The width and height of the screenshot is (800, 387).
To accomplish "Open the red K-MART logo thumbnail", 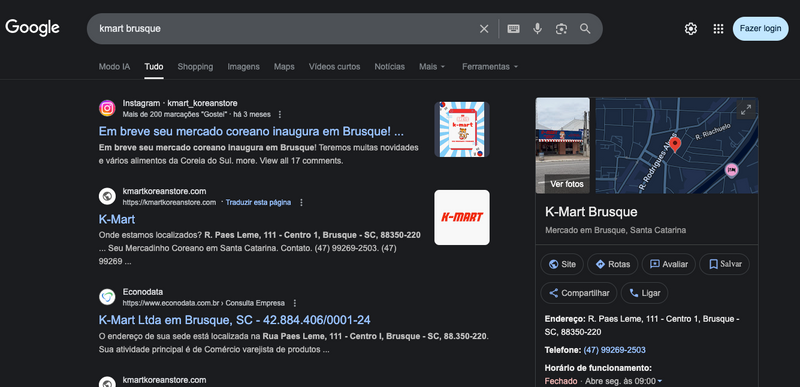I will point(462,217).
